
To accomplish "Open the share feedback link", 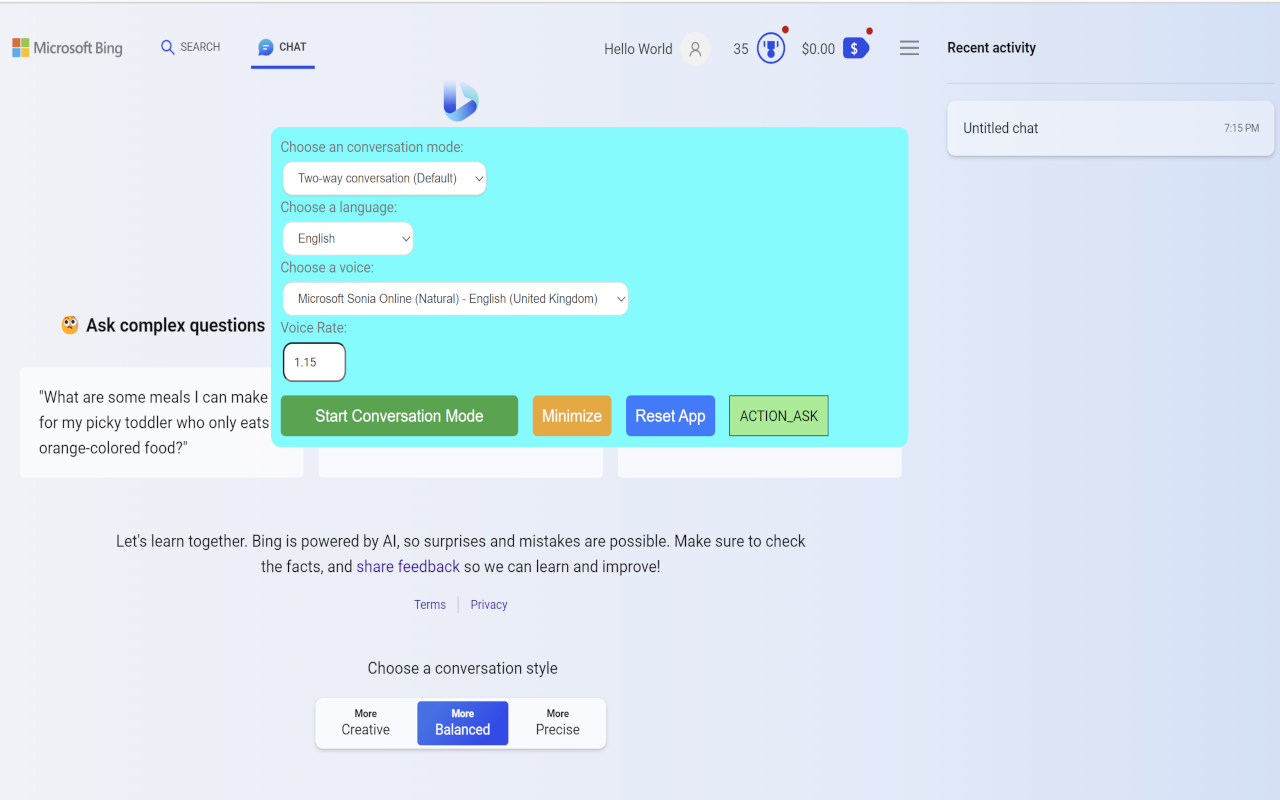I will coord(407,566).
